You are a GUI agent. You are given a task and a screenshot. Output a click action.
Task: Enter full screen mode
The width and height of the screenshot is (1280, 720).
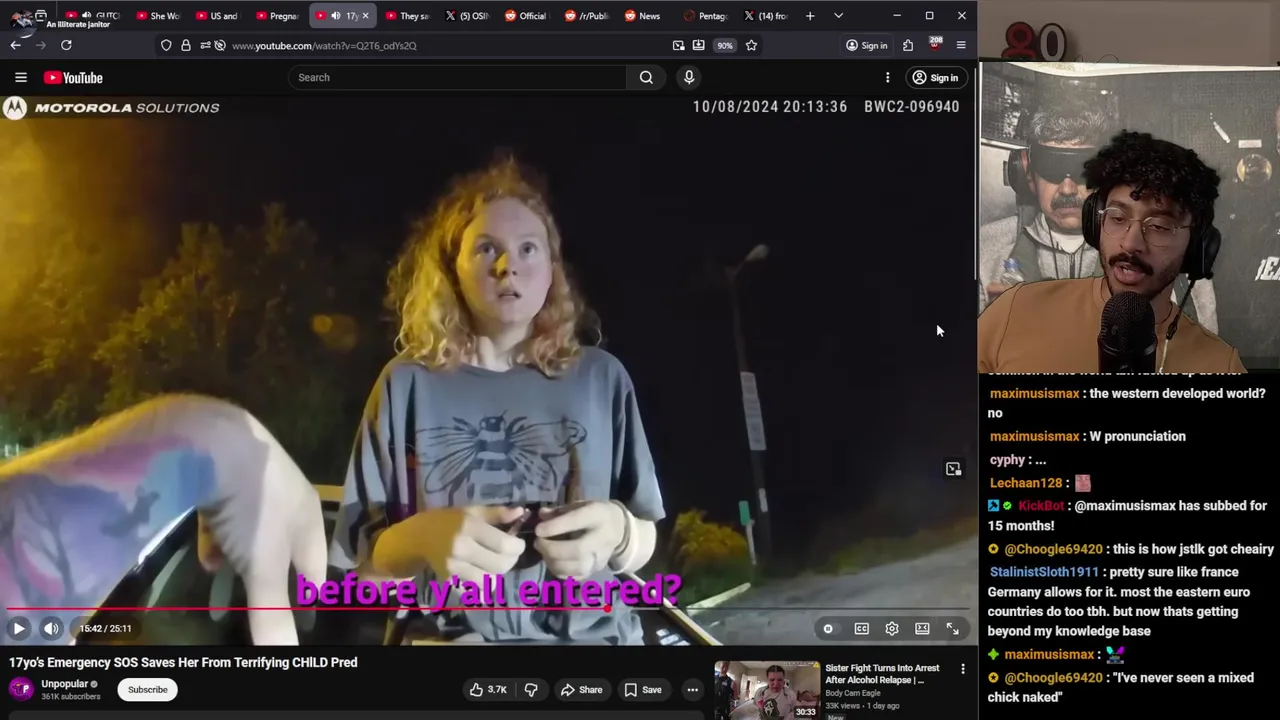[x=952, y=628]
